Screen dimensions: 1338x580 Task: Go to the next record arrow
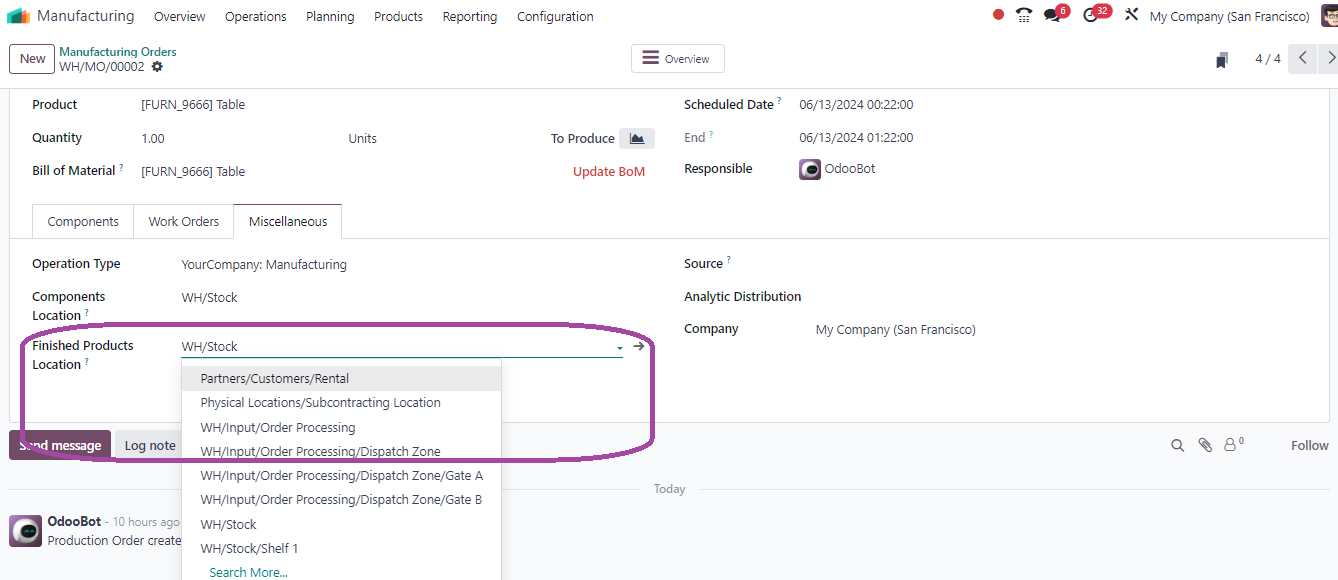[1329, 59]
